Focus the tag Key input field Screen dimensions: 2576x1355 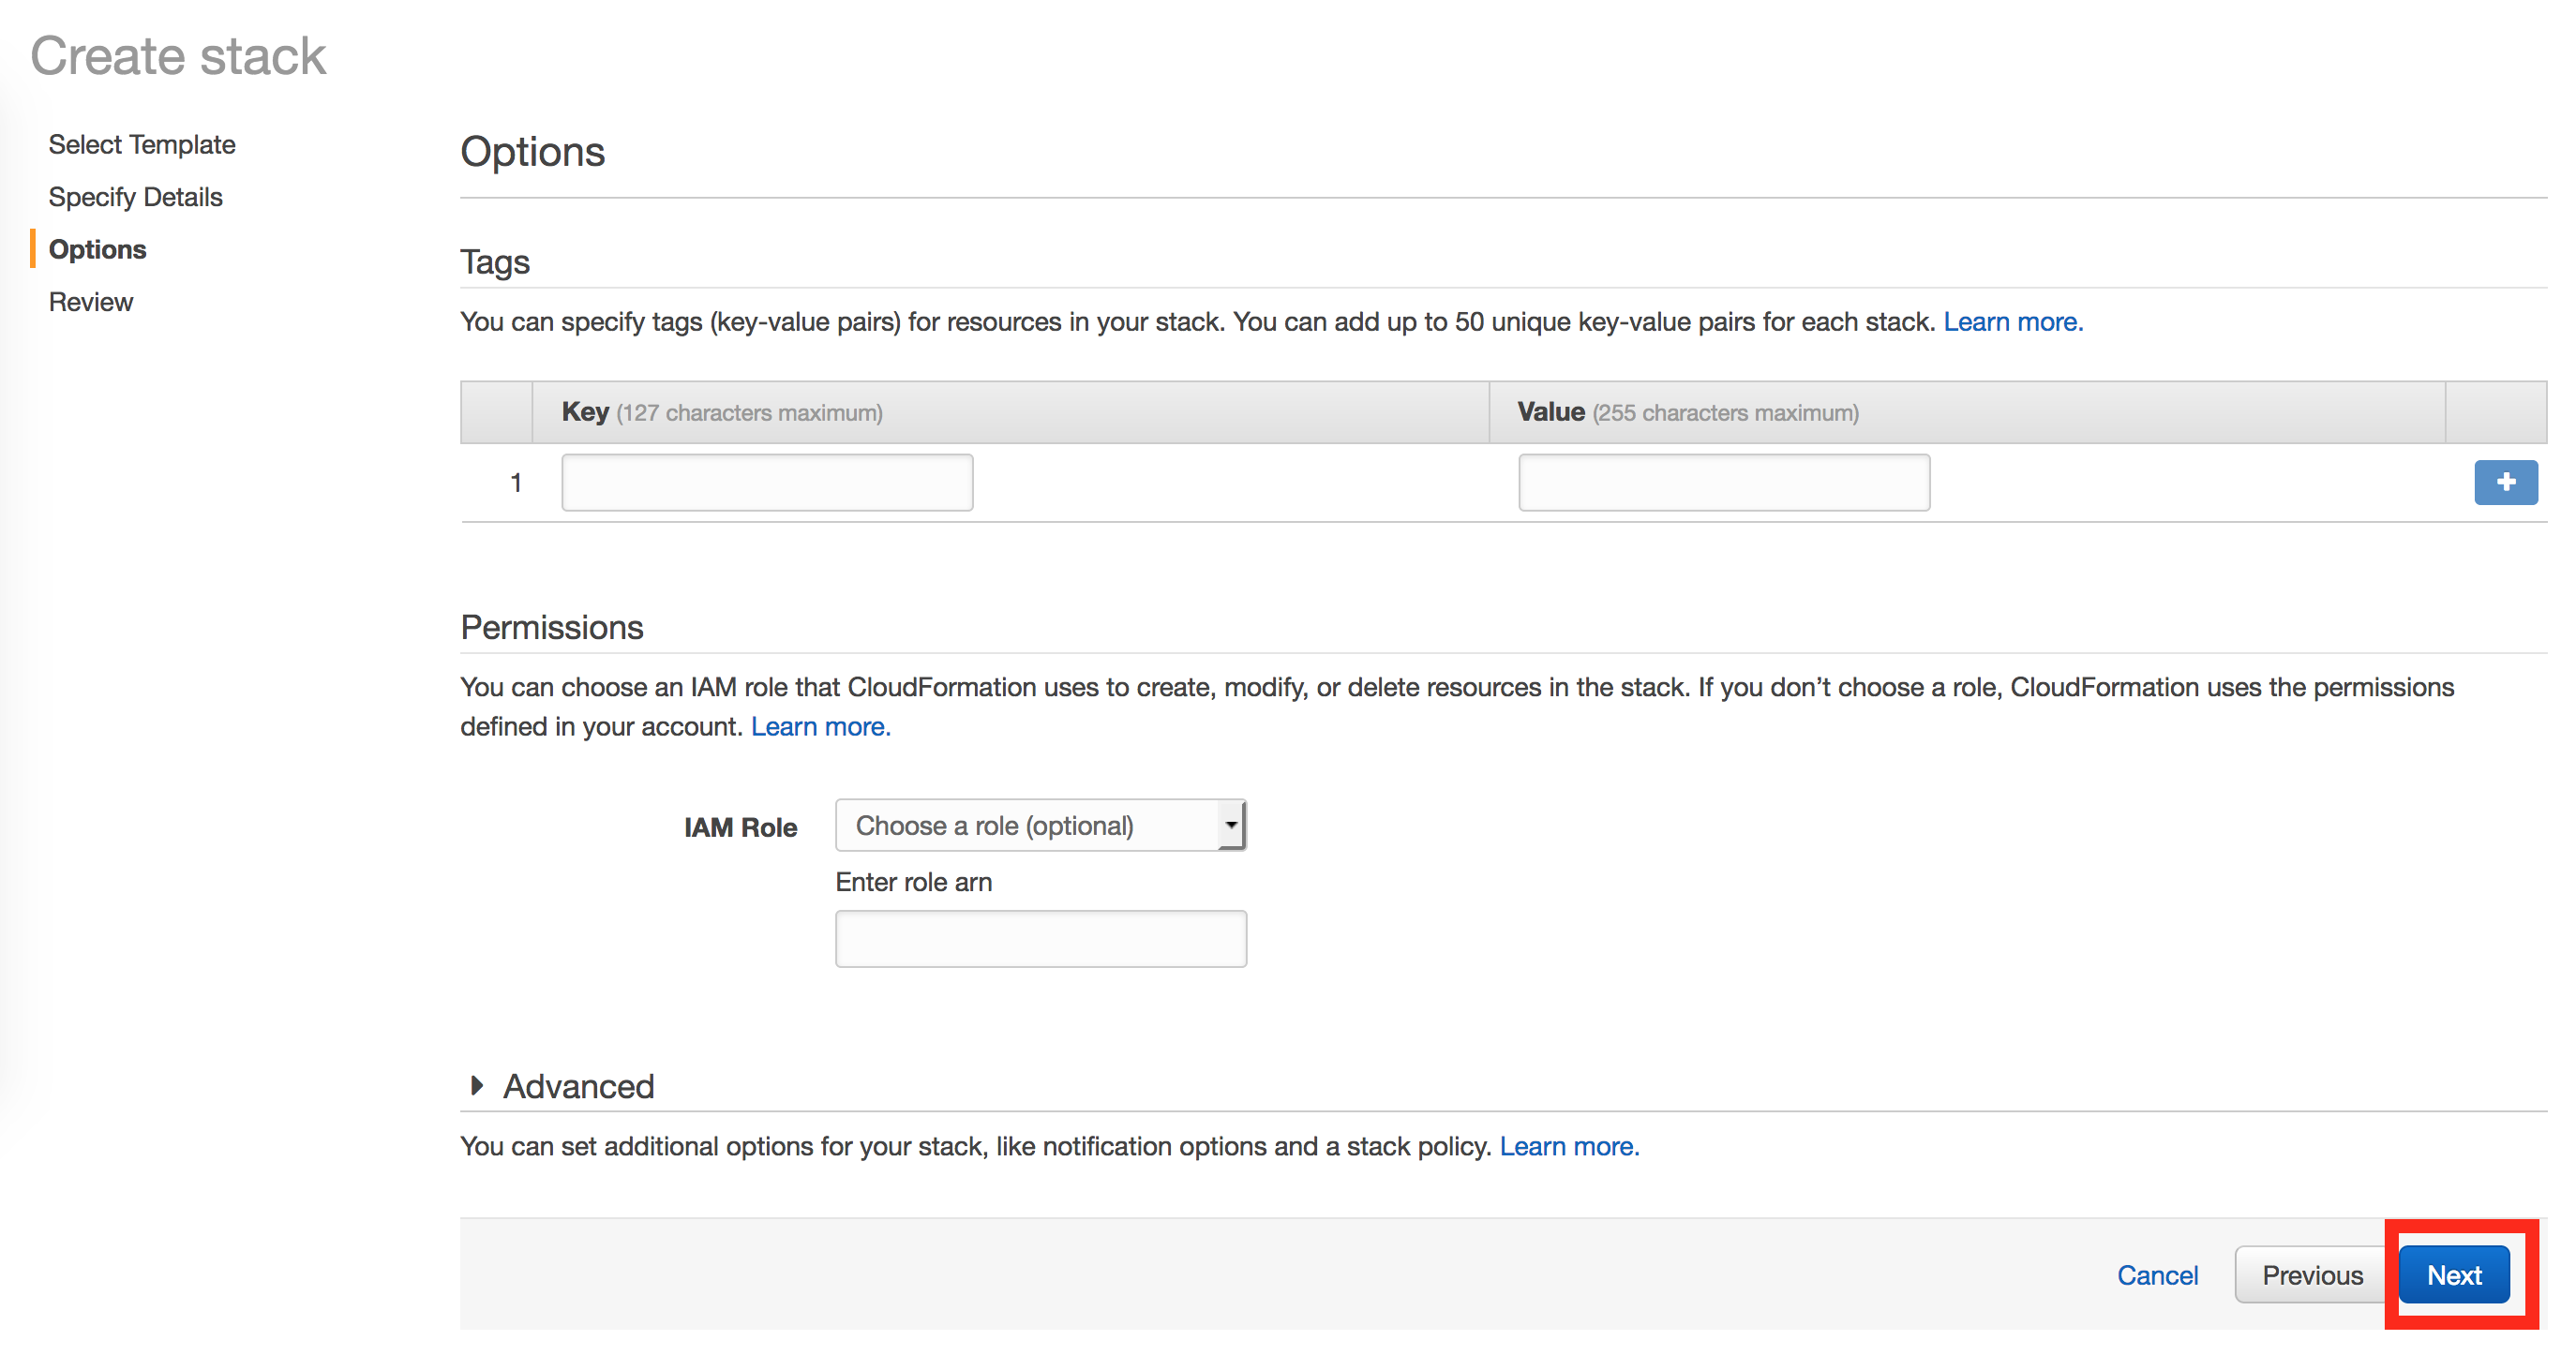(x=767, y=482)
